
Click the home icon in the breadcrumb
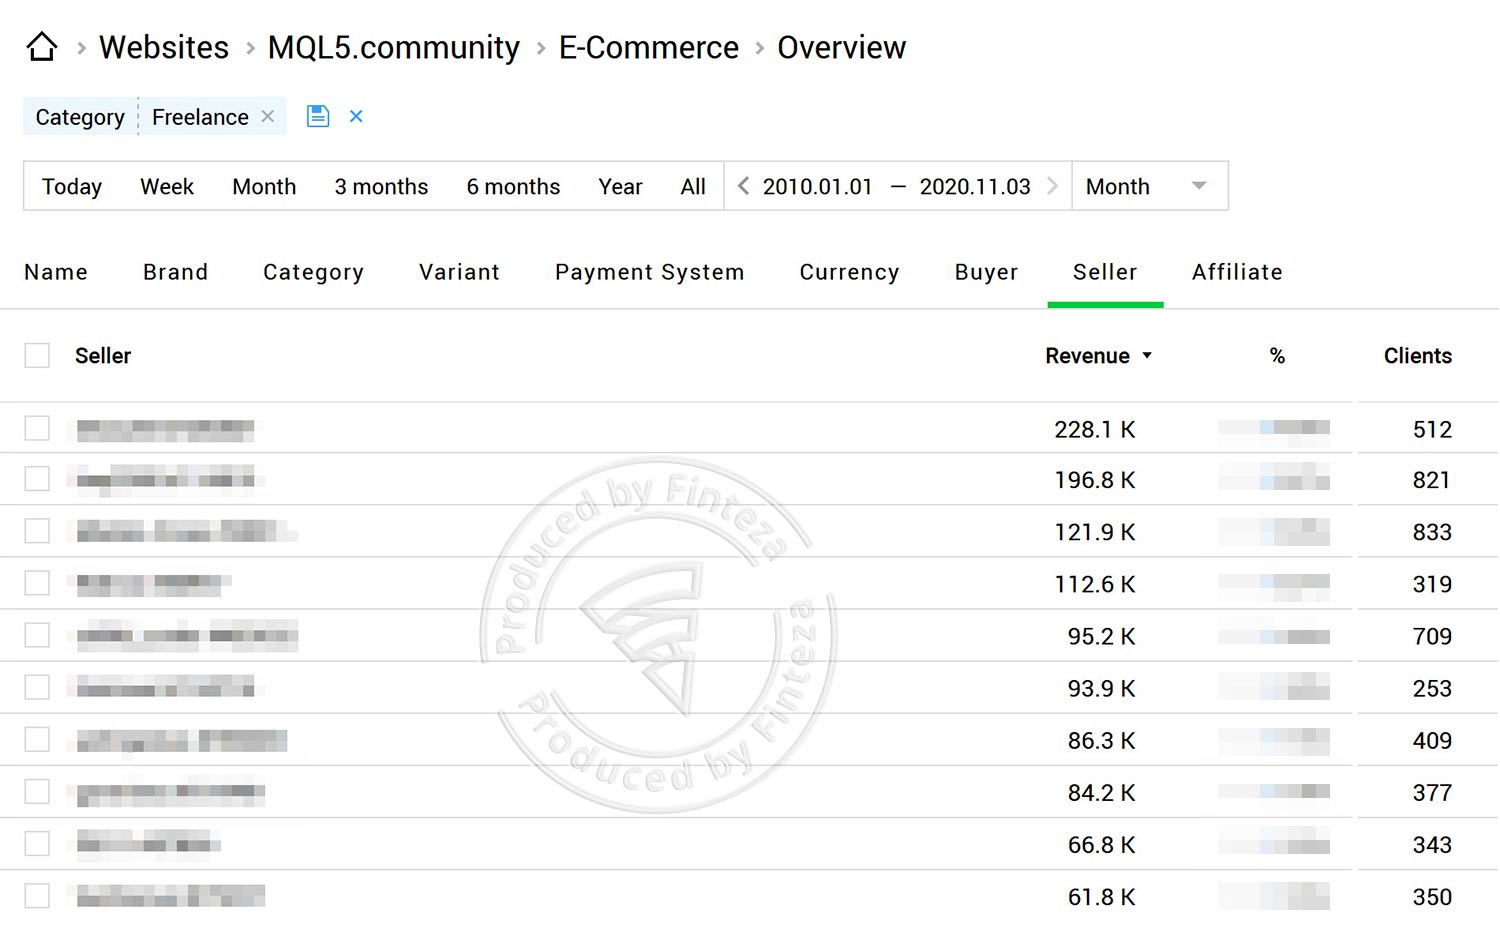[x=41, y=46]
